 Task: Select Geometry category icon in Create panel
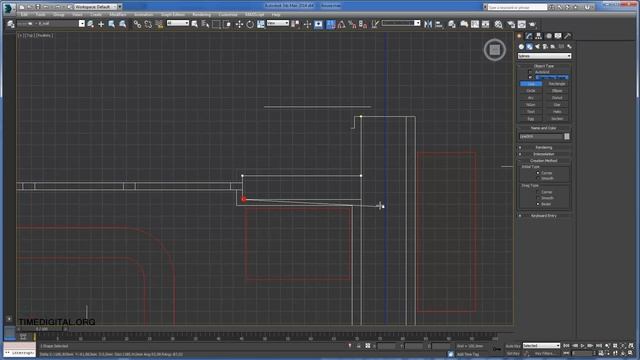point(521,47)
